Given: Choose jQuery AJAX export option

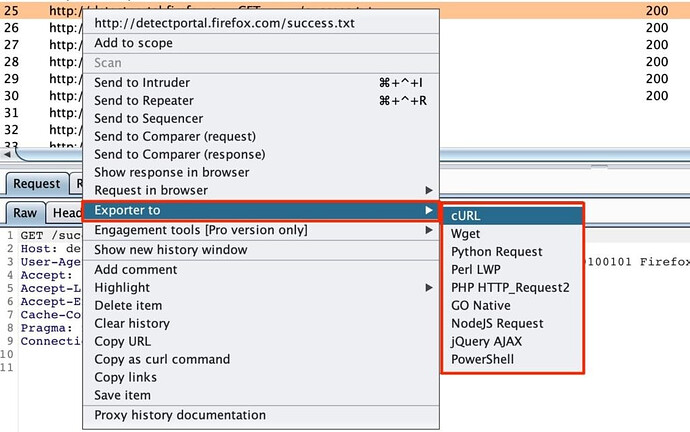Looking at the screenshot, I should [484, 341].
